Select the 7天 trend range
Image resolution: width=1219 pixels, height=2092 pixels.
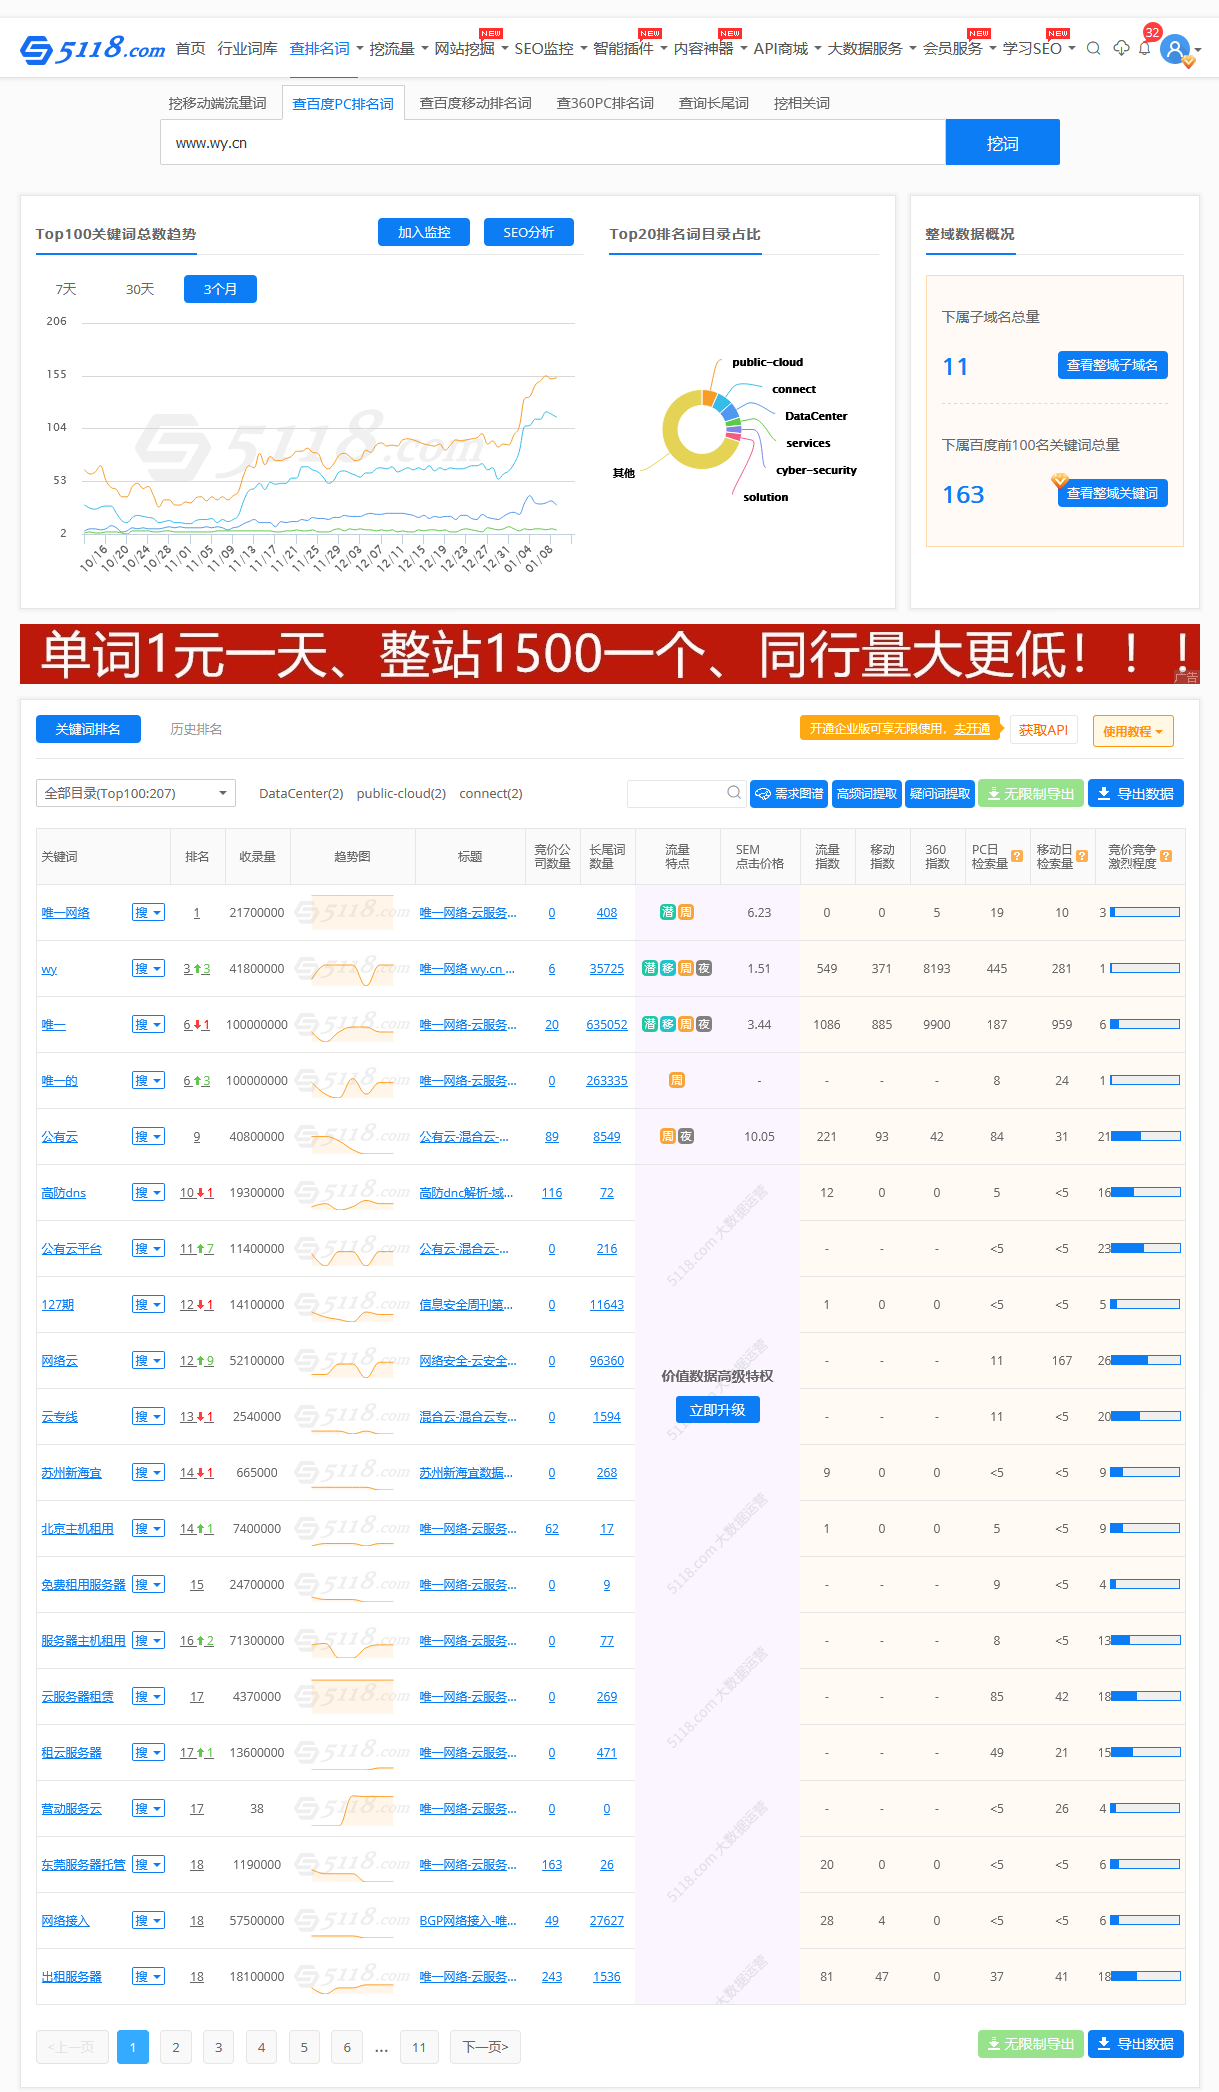pos(66,289)
